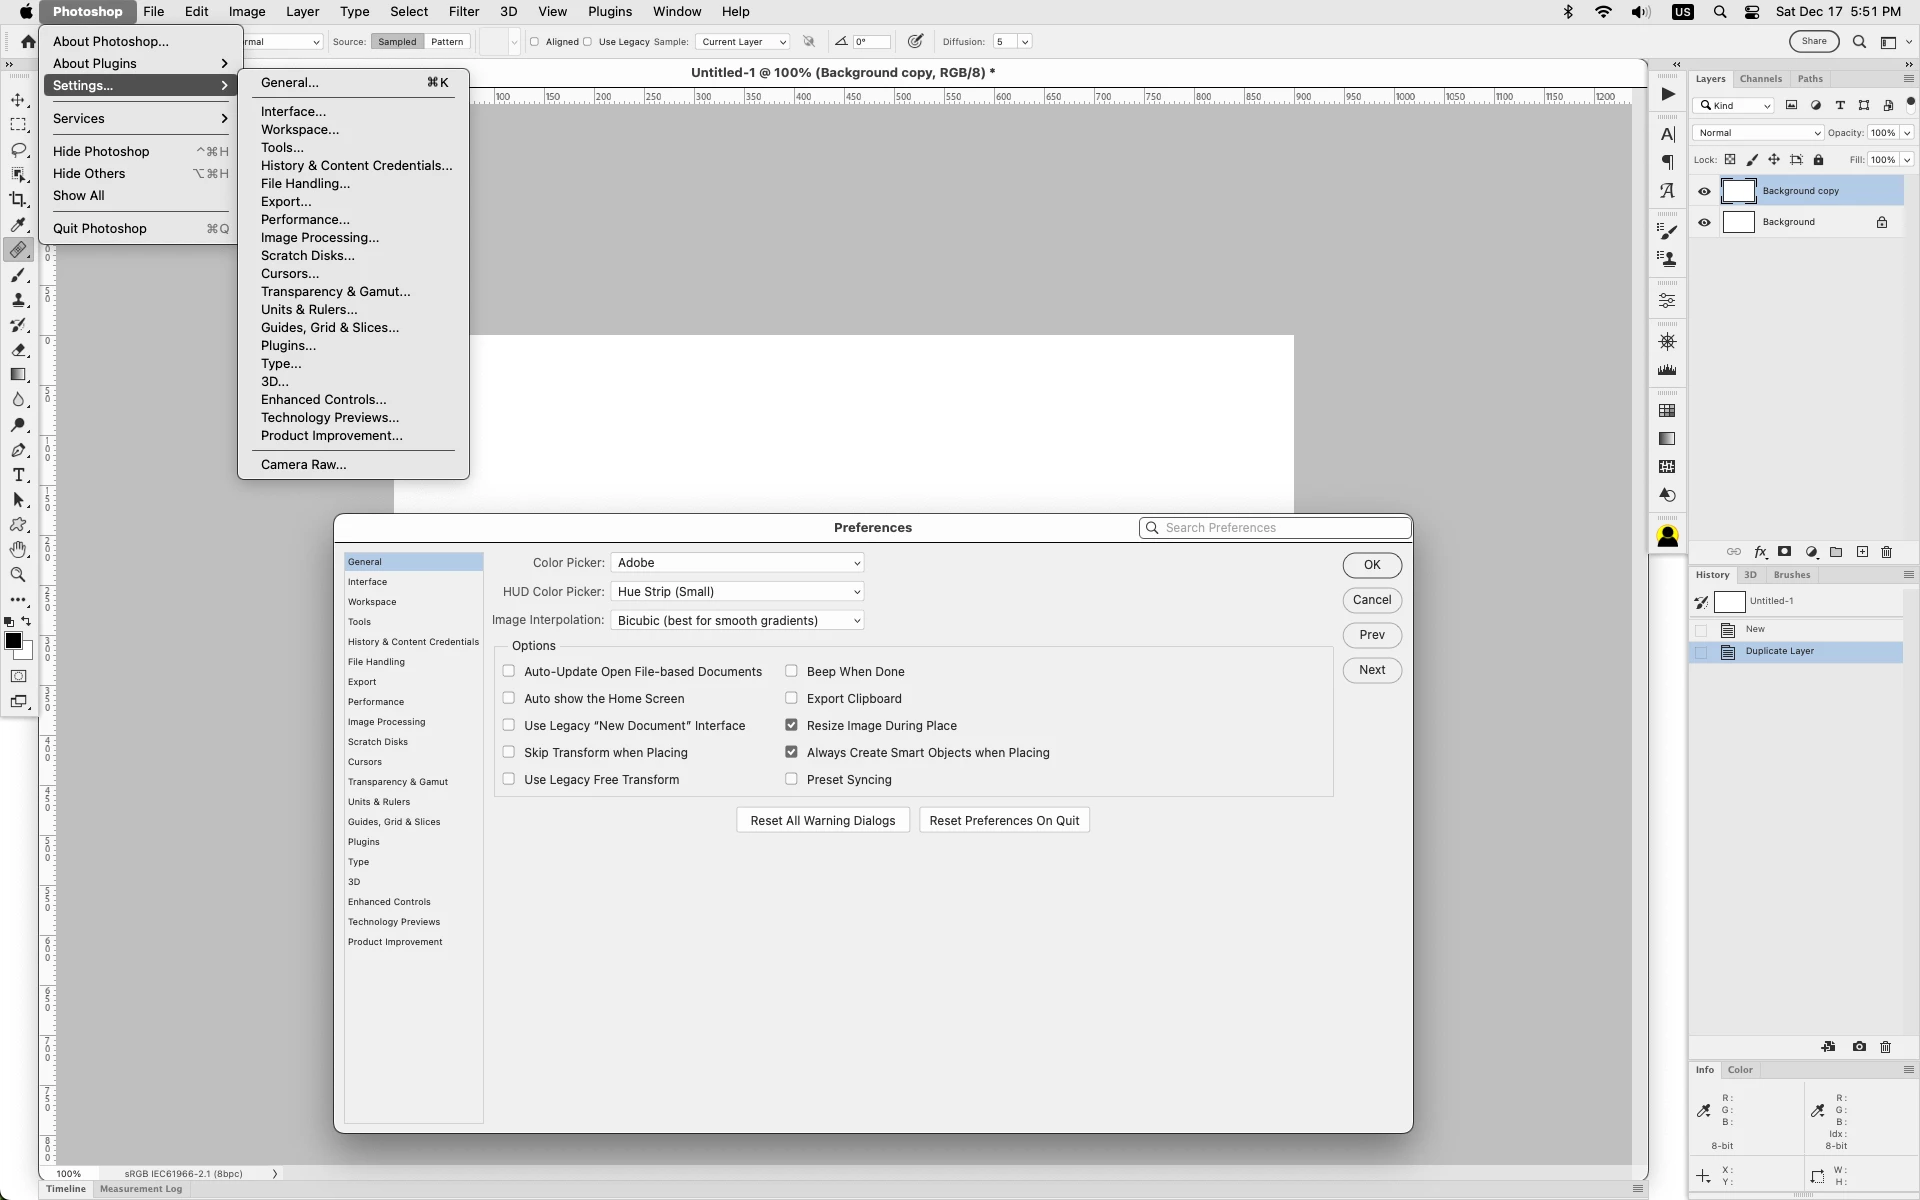This screenshot has height=1200, width=1920.
Task: Switch to the Channels tab
Action: tap(1760, 79)
